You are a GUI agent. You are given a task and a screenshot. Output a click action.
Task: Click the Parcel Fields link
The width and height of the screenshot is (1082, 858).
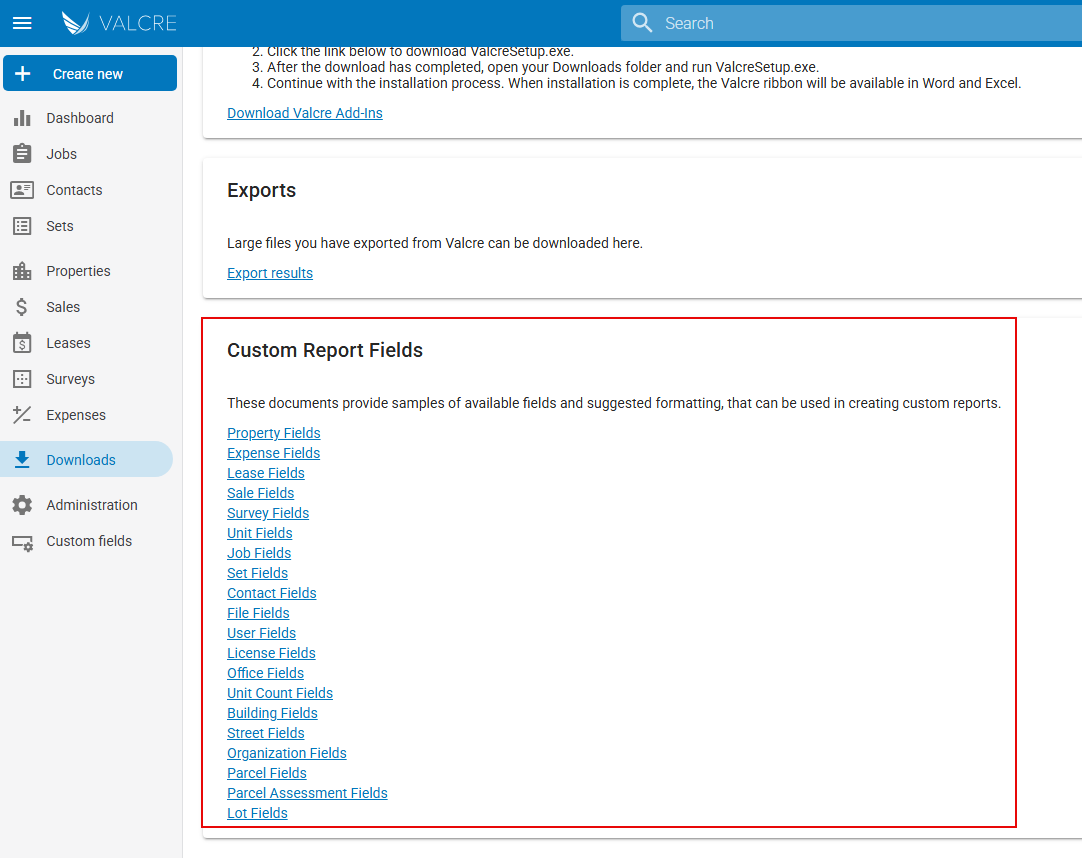(267, 773)
